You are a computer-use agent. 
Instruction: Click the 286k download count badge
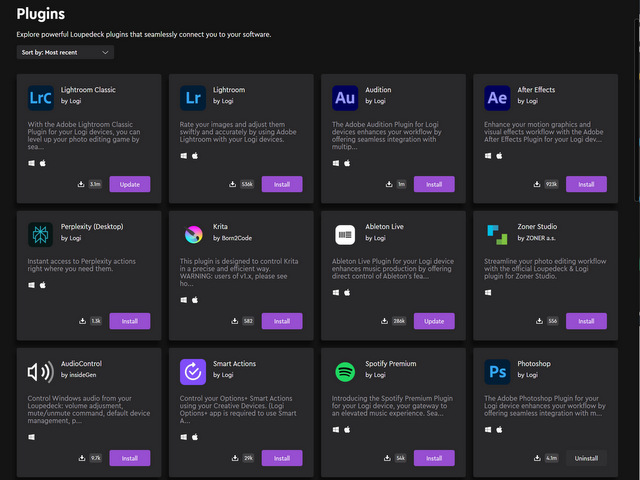click(399, 321)
